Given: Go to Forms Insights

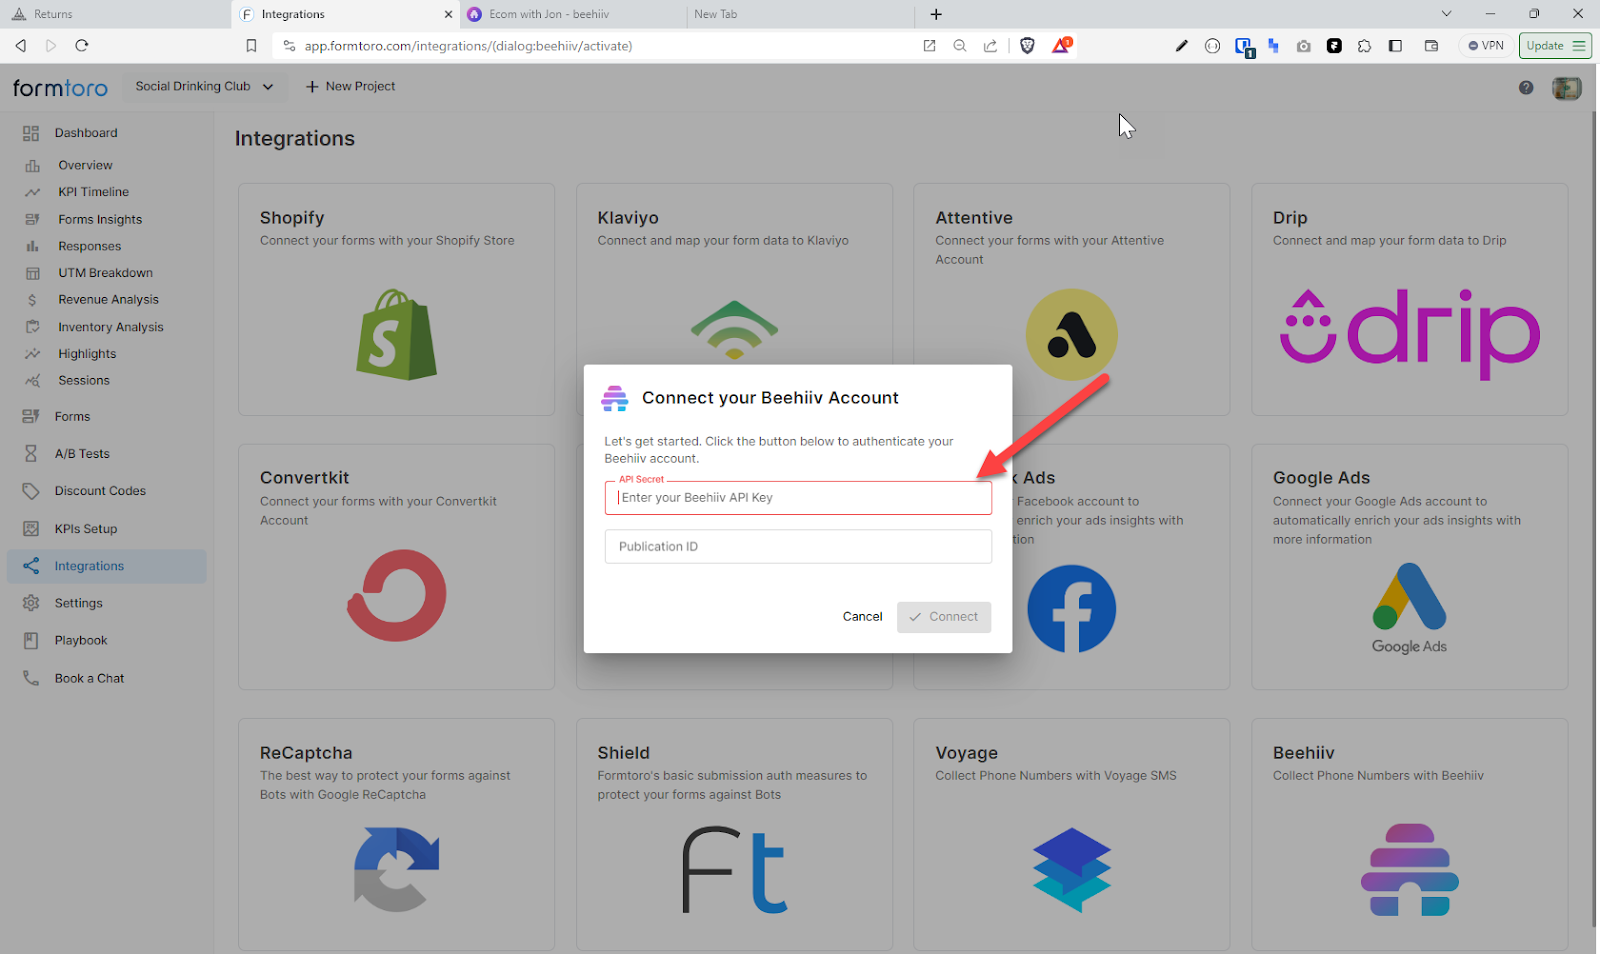Looking at the screenshot, I should click(100, 220).
